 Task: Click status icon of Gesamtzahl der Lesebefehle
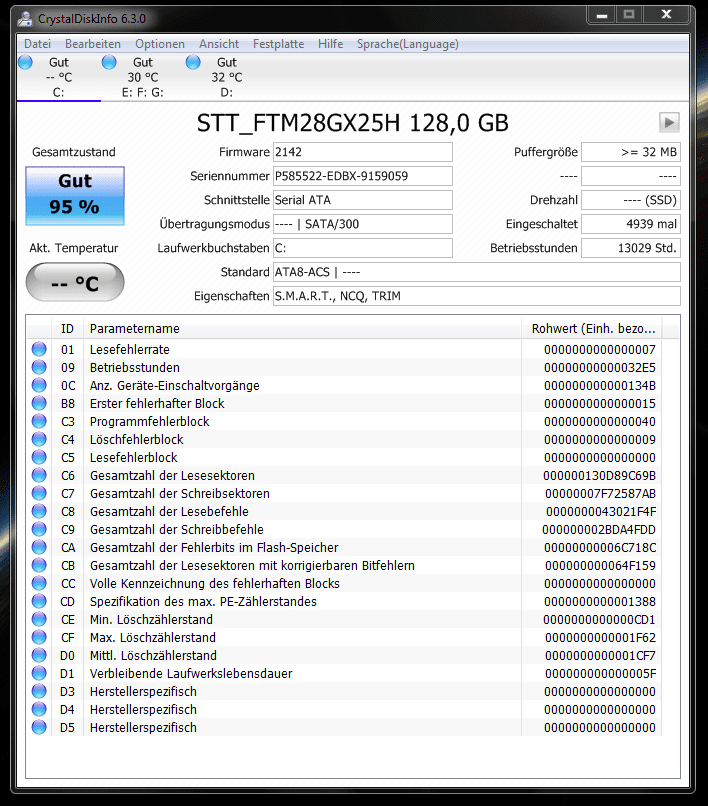point(39,511)
